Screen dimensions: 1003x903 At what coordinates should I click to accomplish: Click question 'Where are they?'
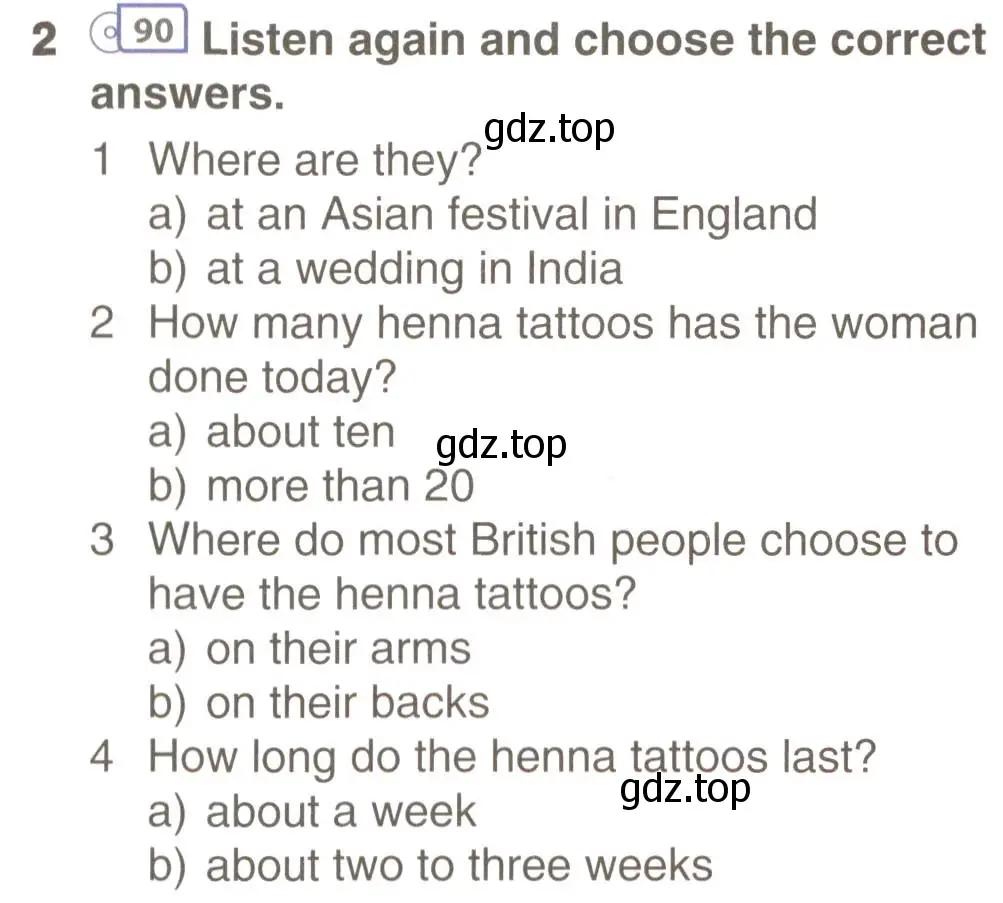point(315,160)
